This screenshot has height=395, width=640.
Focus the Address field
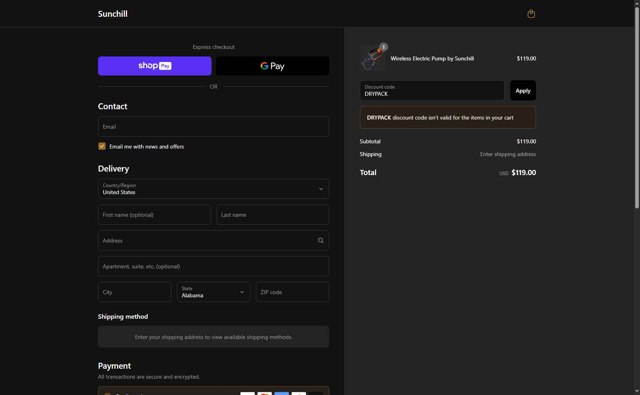213,240
